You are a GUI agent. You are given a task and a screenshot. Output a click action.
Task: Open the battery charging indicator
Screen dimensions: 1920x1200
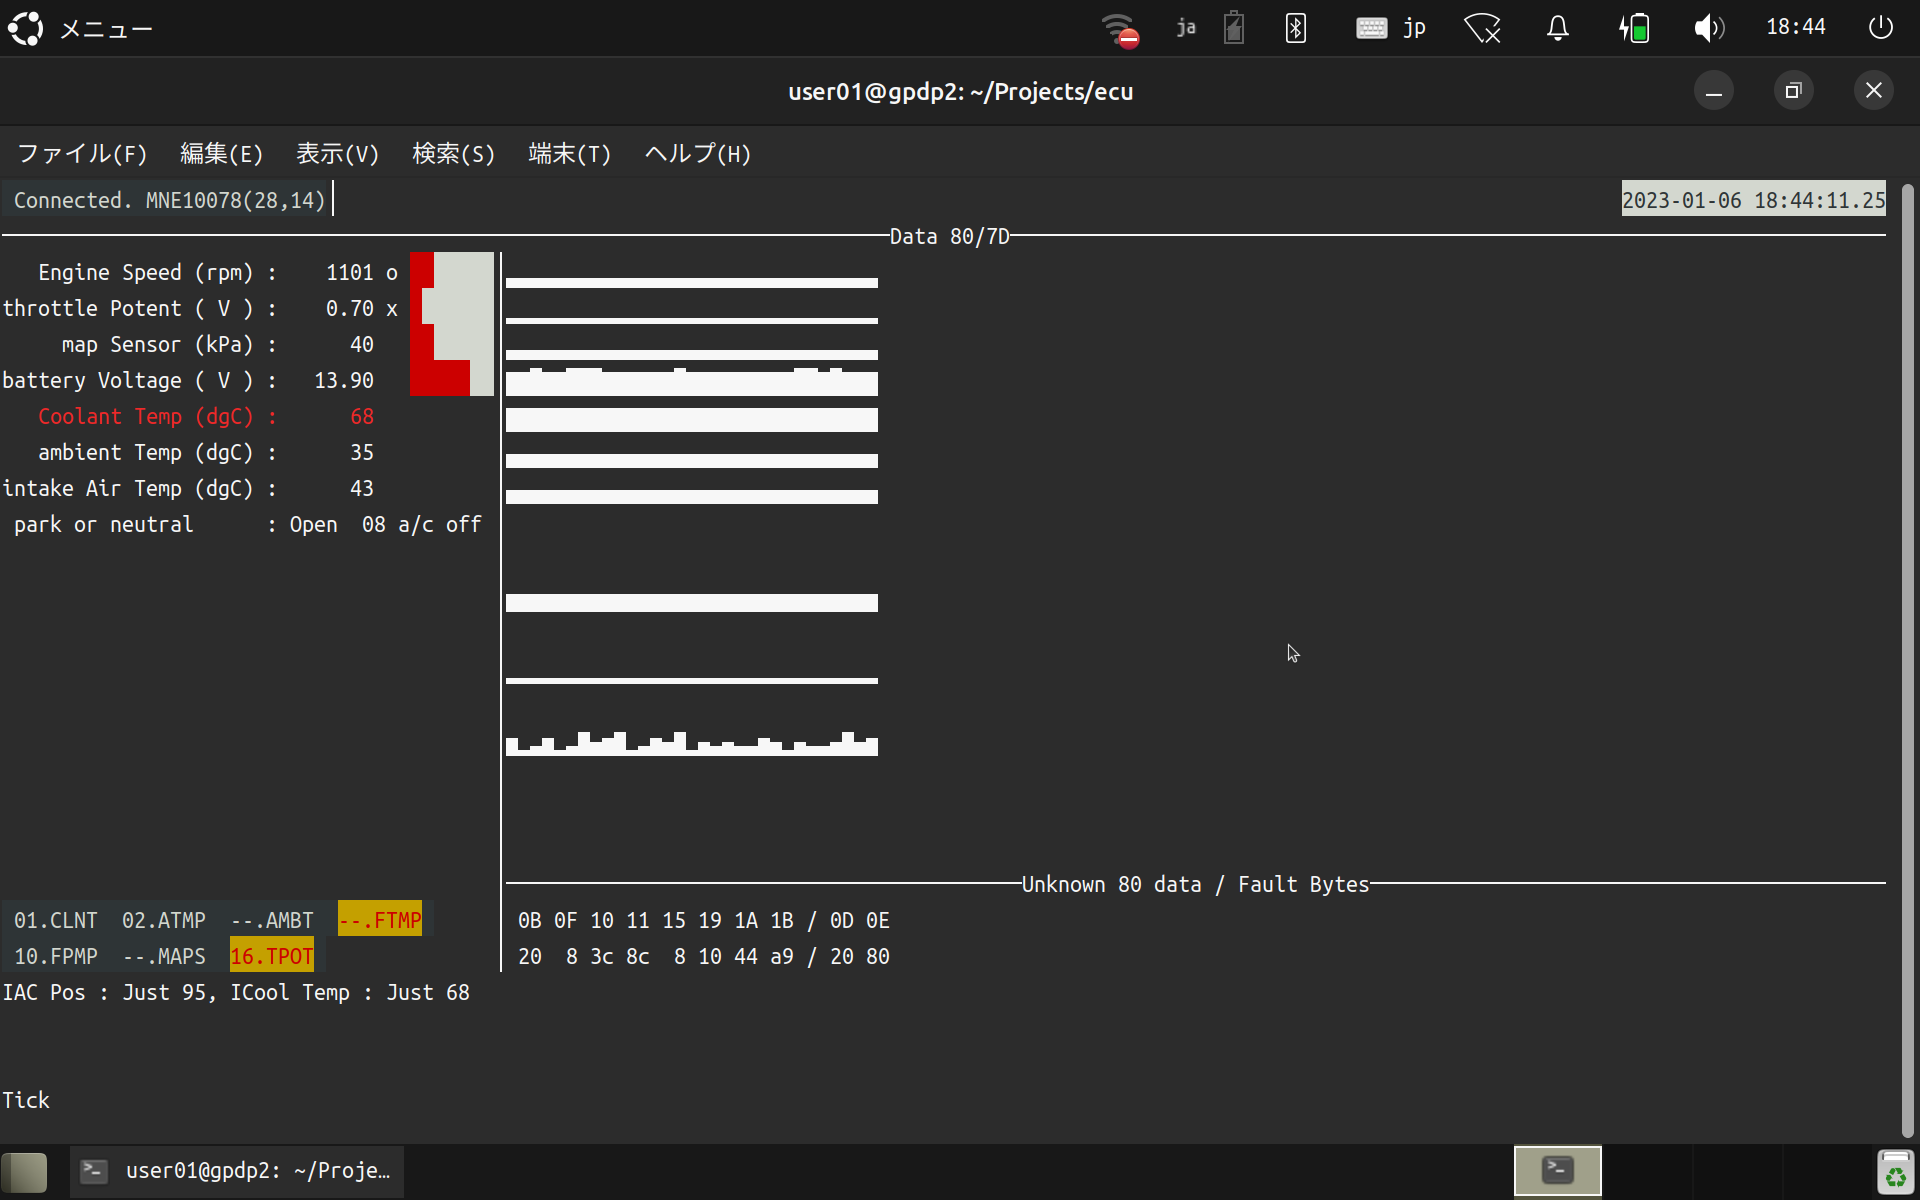[1634, 28]
